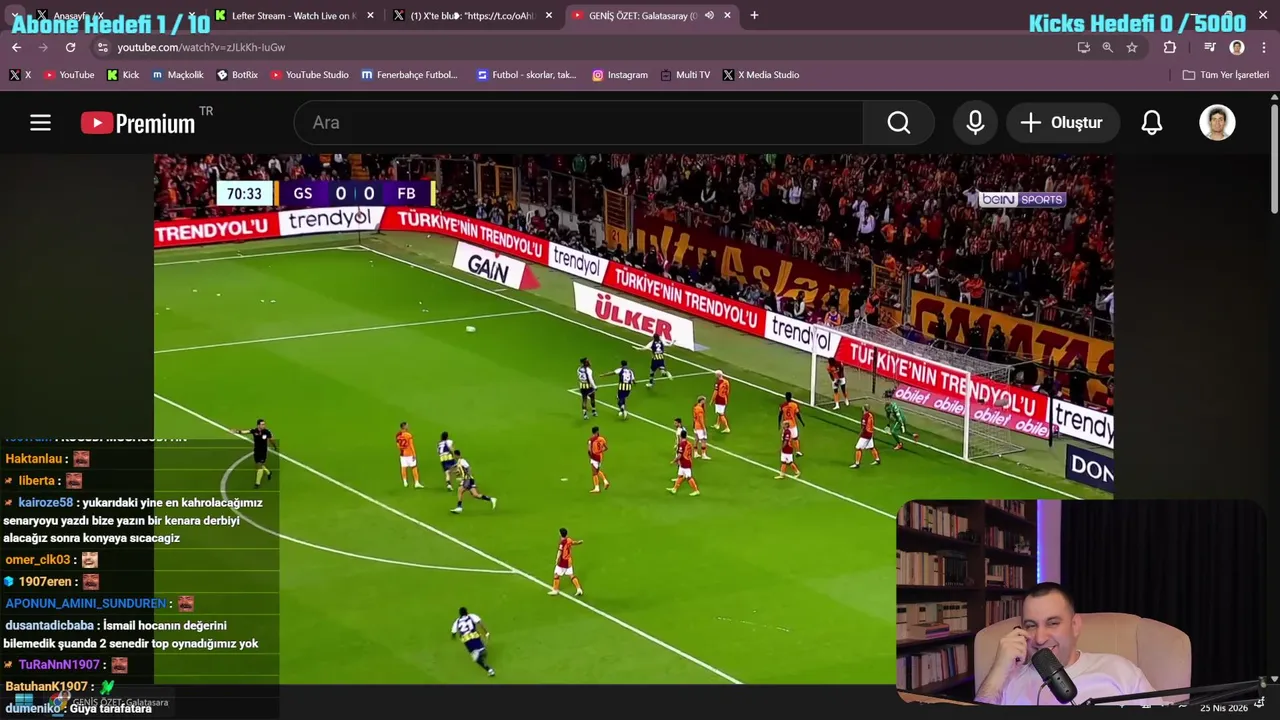Screen dimensions: 1280x720
Task: Mute the GENİŞ ÖZET tab speaker icon
Action: coord(709,15)
